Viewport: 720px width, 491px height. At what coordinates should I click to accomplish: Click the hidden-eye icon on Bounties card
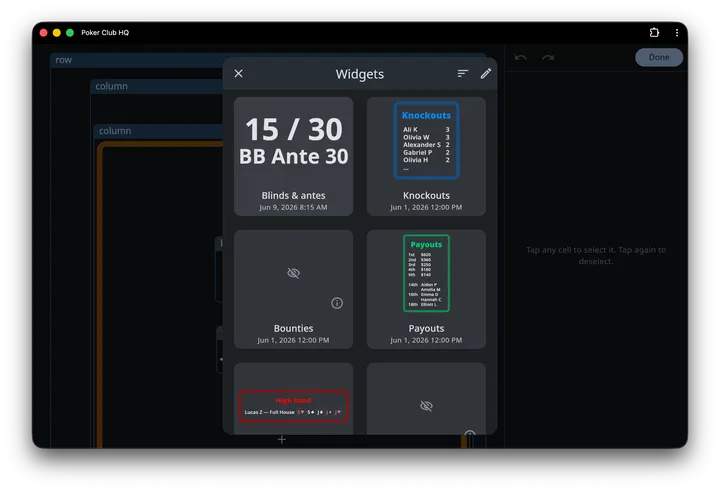[293, 273]
